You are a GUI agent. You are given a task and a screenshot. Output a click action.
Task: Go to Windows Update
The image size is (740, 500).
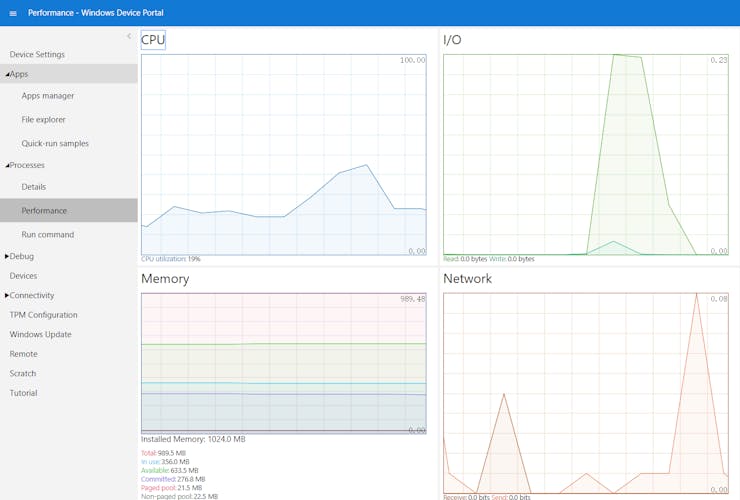(x=41, y=334)
